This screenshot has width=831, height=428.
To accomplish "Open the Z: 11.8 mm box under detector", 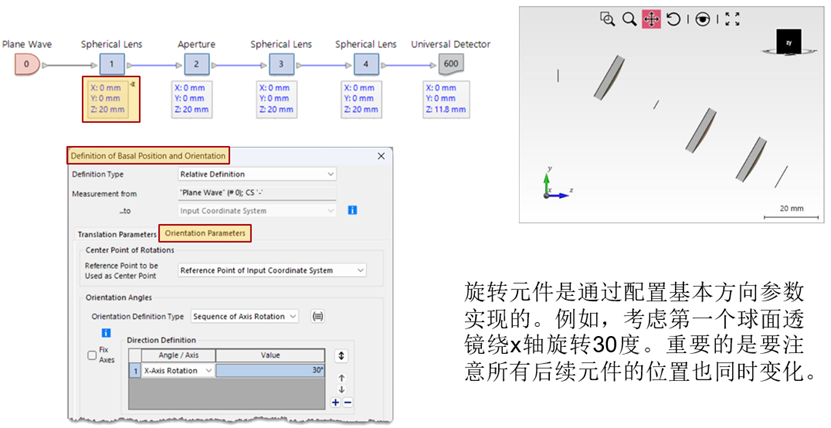I will pos(446,99).
